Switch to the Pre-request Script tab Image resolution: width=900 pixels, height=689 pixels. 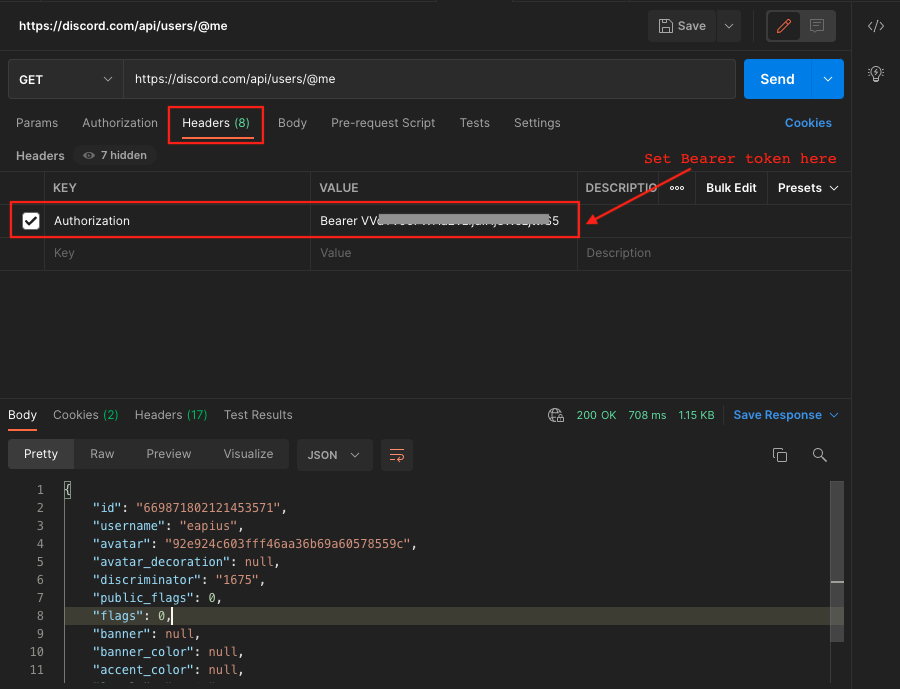(x=383, y=123)
